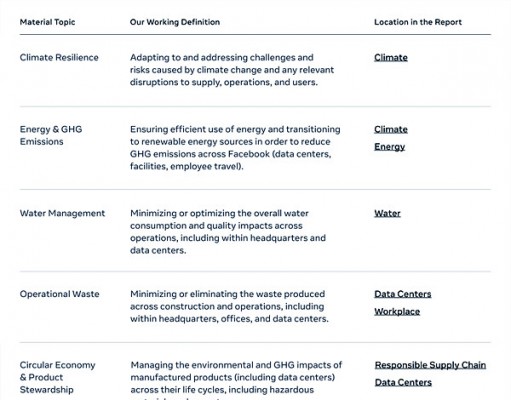Click the Water Management definition paragraph
511x400 pixels.
(228, 232)
